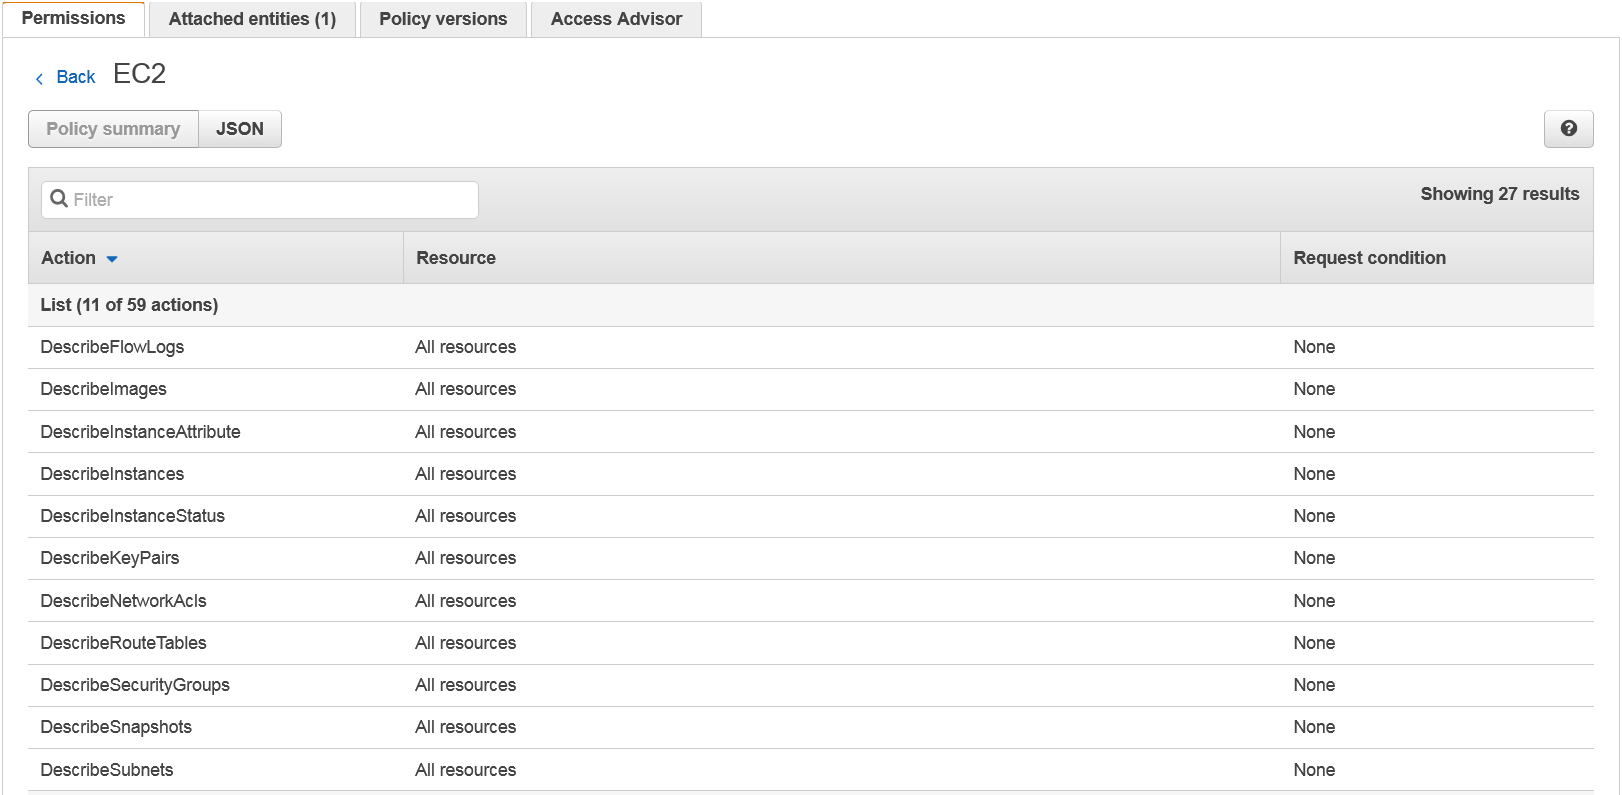Screen dimensions: 1622x795
Task: Click the help question mark icon
Action: point(1568,129)
